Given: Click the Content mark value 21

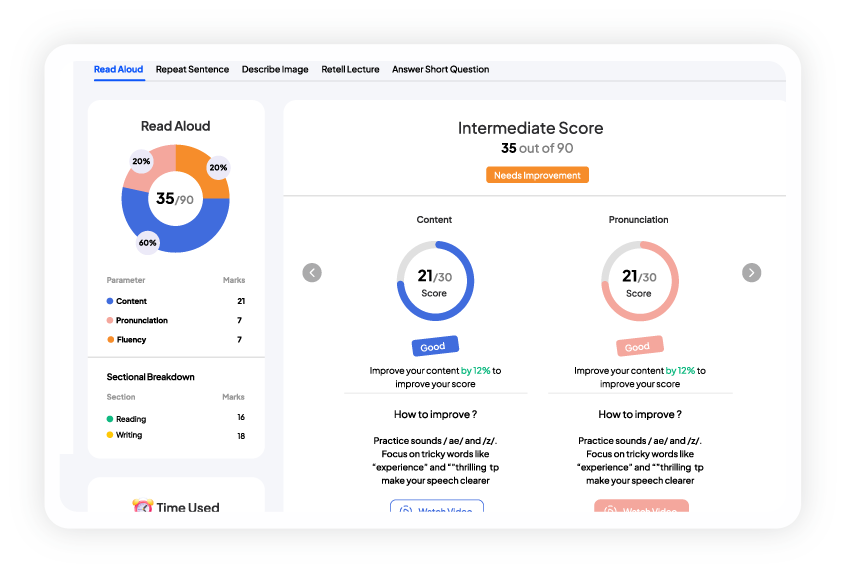Looking at the screenshot, I should click(x=241, y=301).
